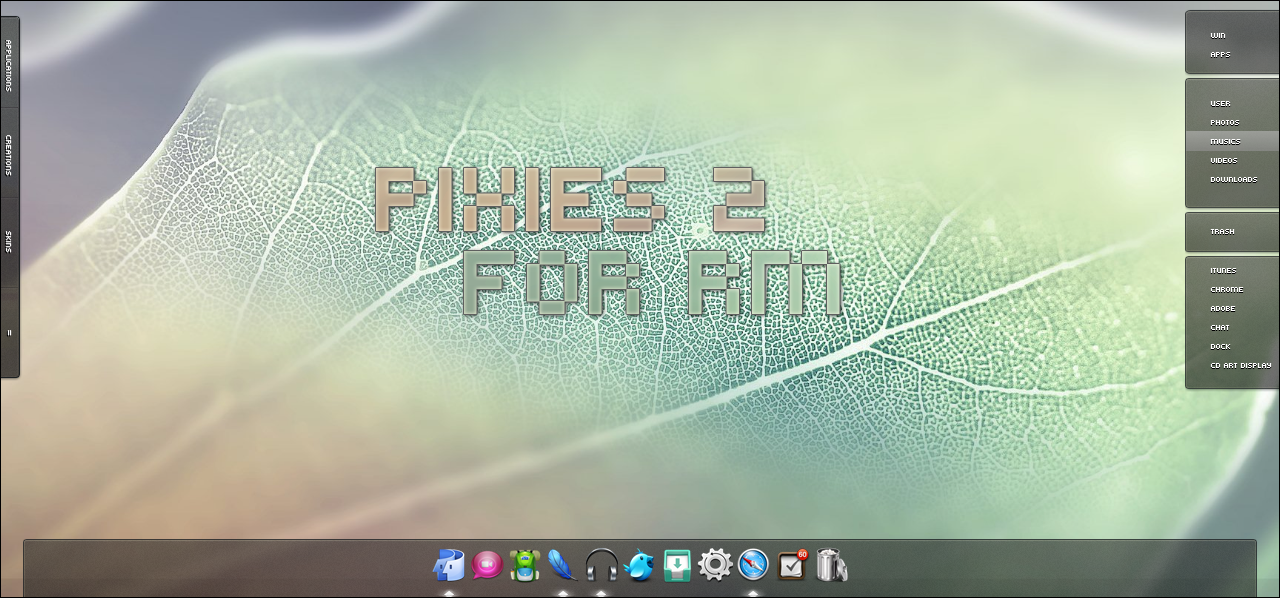Launch the headphones music app
1280x598 pixels.
point(601,566)
